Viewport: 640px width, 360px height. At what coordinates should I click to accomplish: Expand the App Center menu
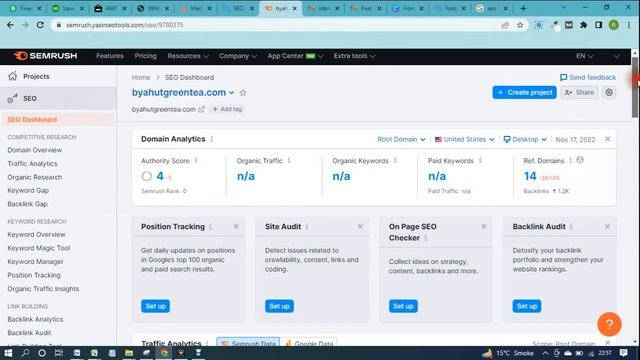295,56
